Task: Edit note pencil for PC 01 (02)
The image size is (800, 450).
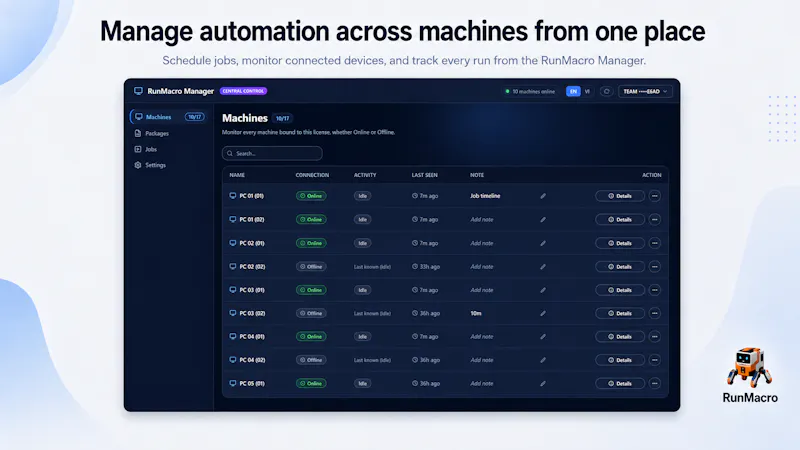Action: [543, 219]
